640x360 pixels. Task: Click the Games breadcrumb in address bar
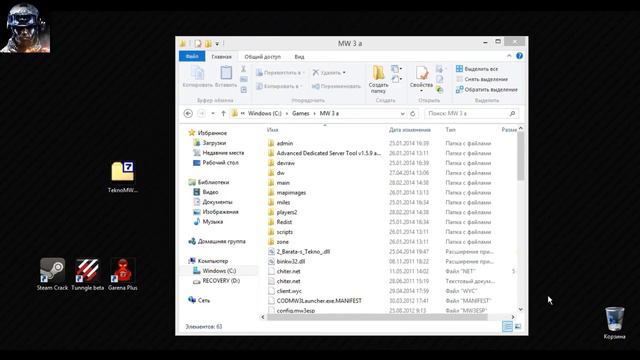click(x=300, y=113)
